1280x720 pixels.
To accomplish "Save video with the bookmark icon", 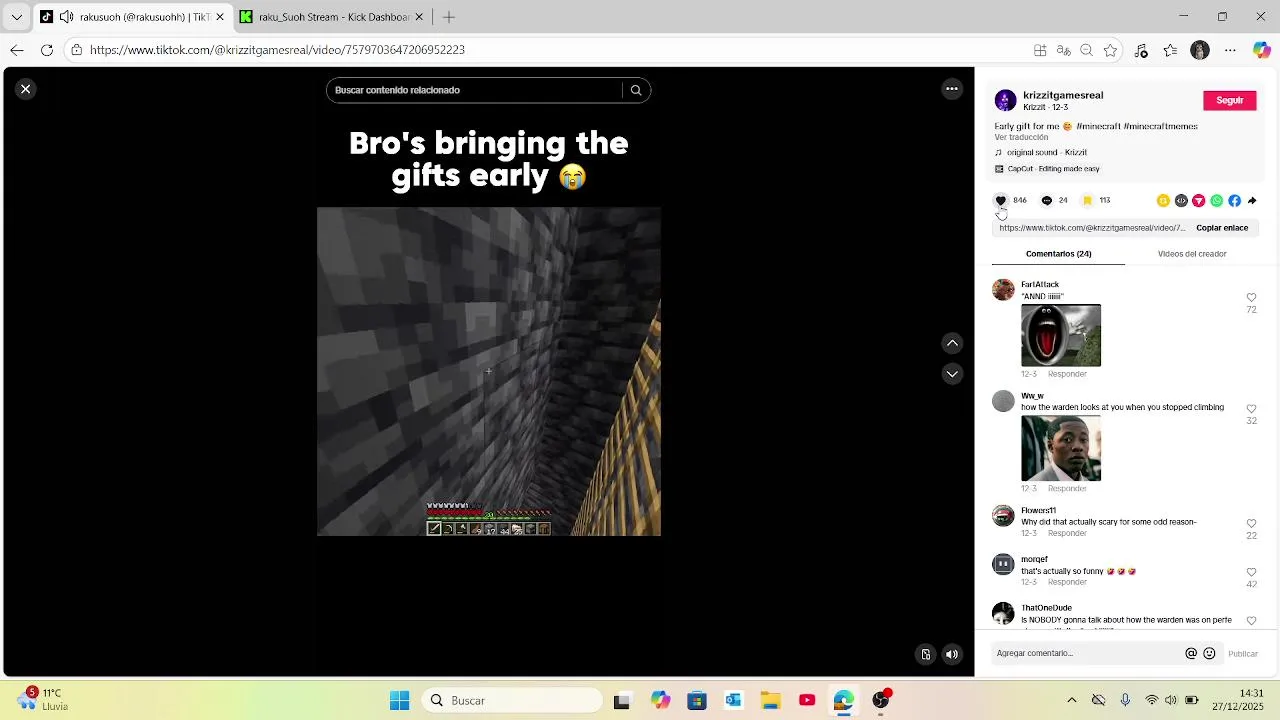I will [x=1087, y=200].
